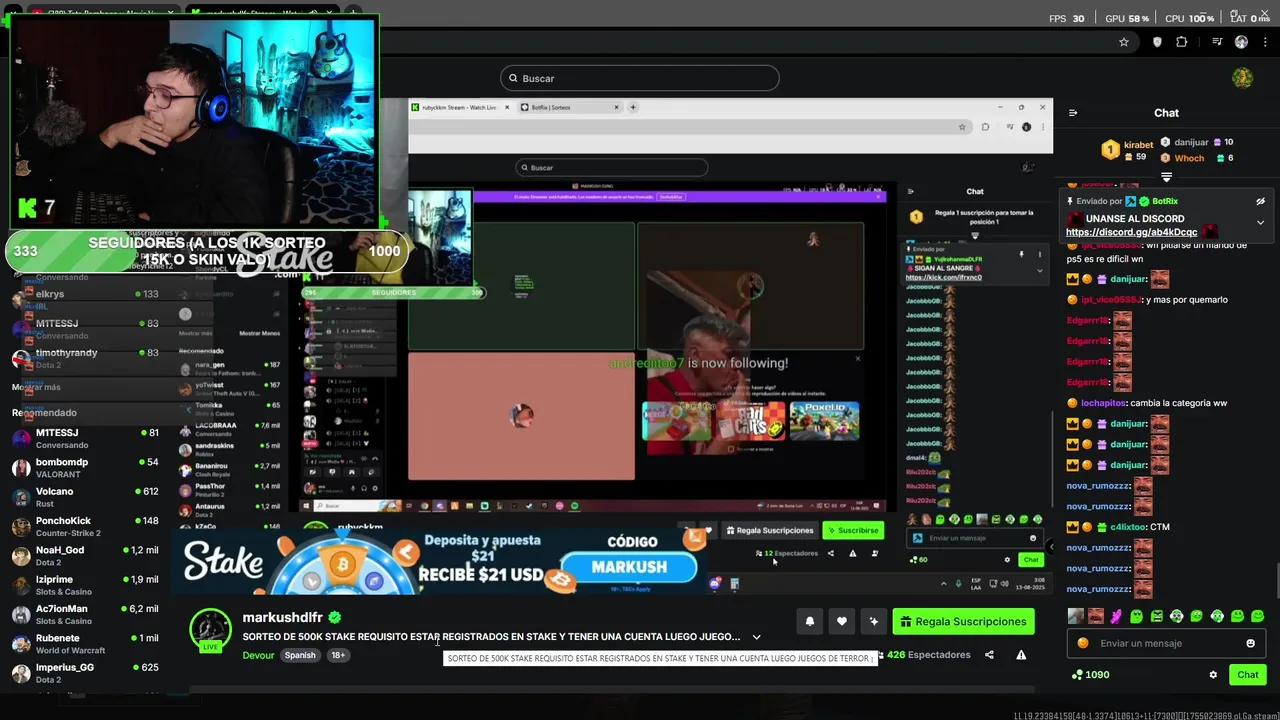The width and height of the screenshot is (1280, 720).
Task: Expand followed channels with Mostrar más
Action: tap(36, 387)
